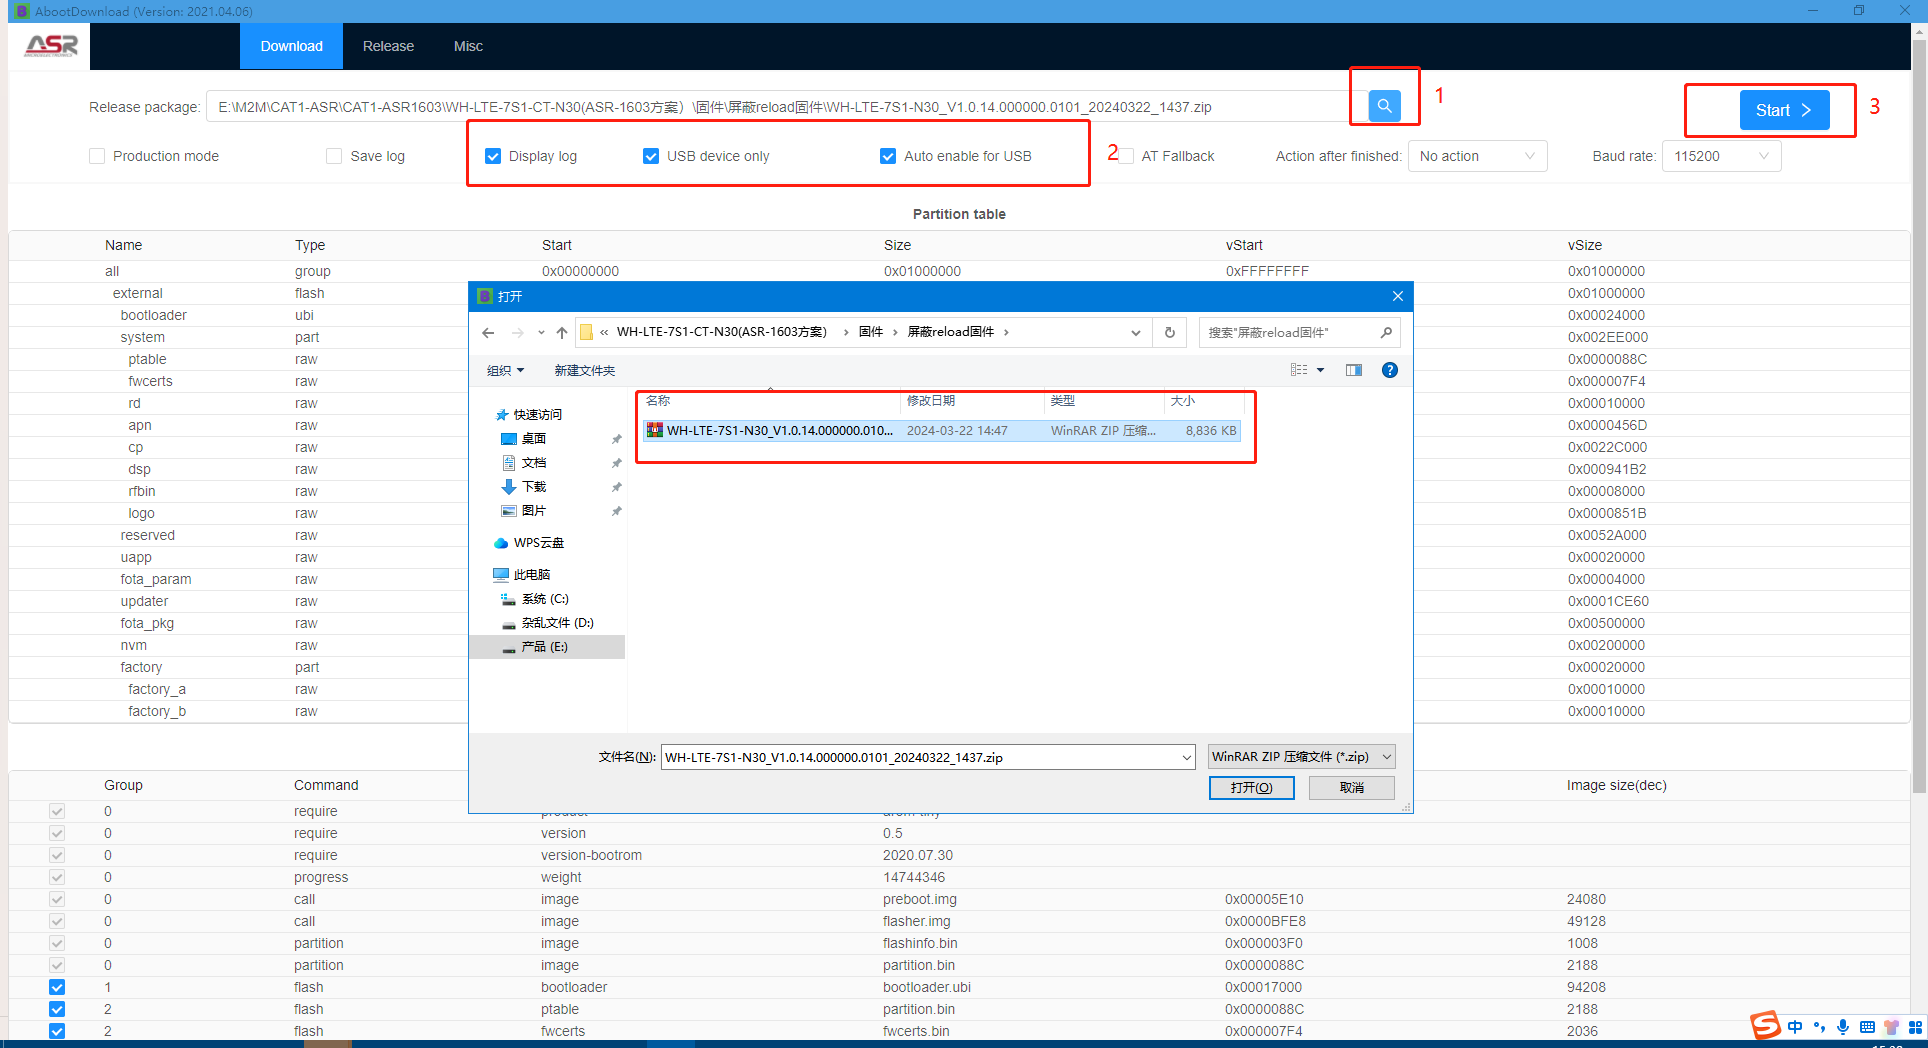Go up one folder level in dialog

tap(562, 333)
